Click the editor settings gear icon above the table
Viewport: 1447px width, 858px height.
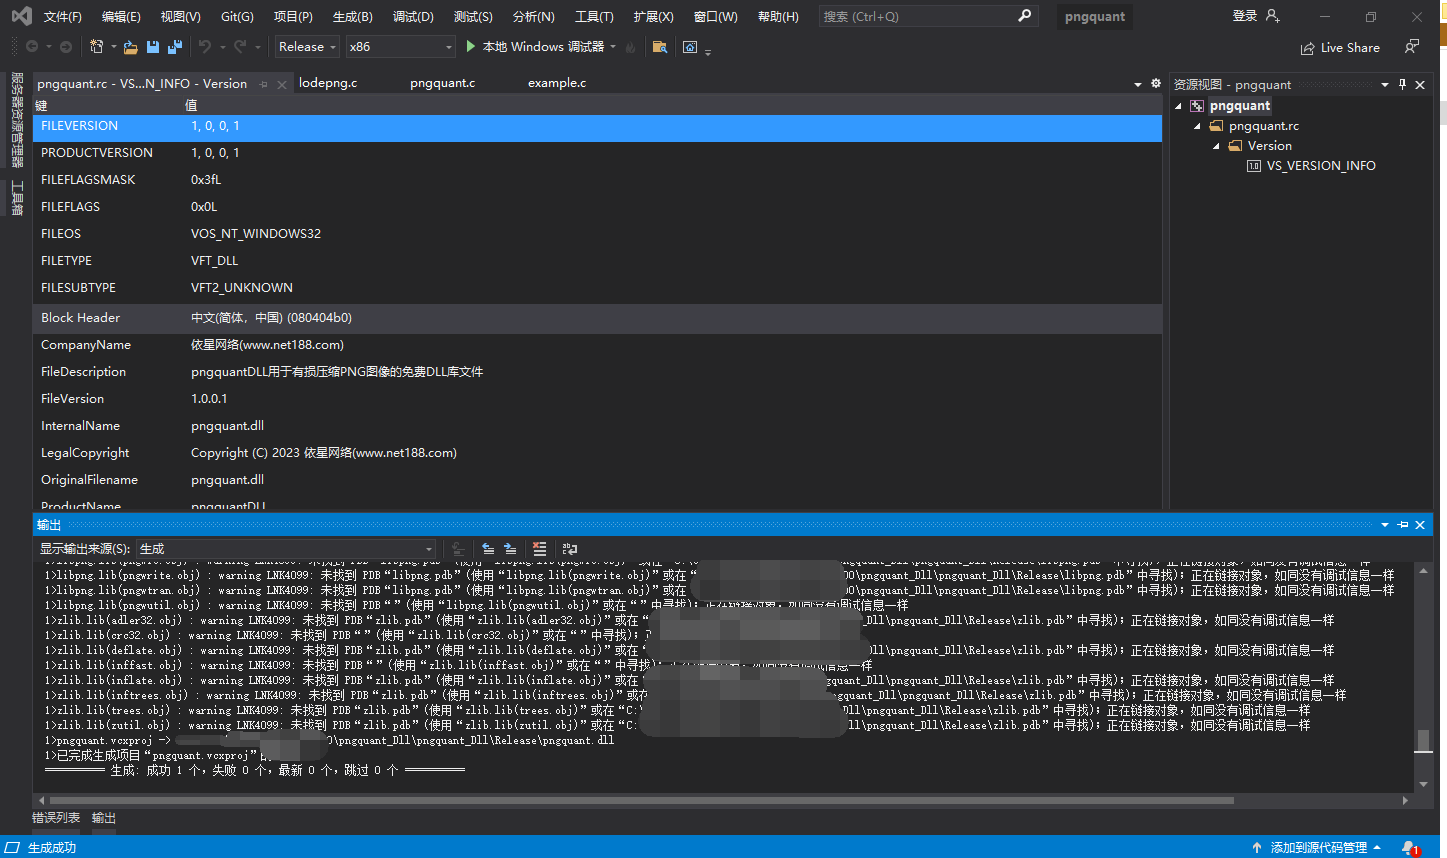point(1156,84)
